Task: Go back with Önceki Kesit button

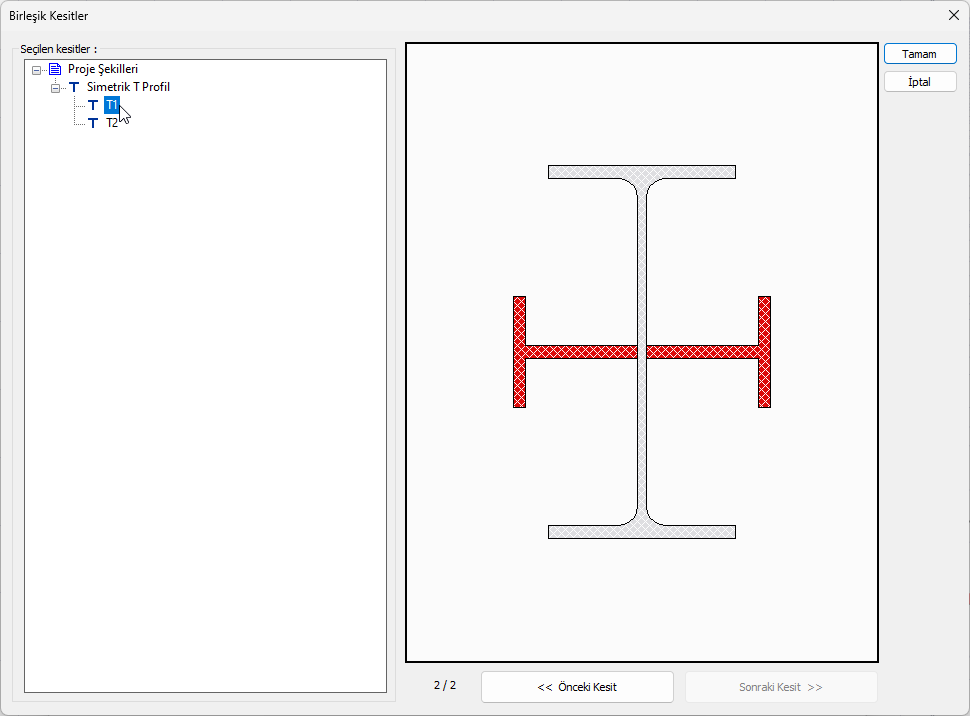Action: (577, 687)
